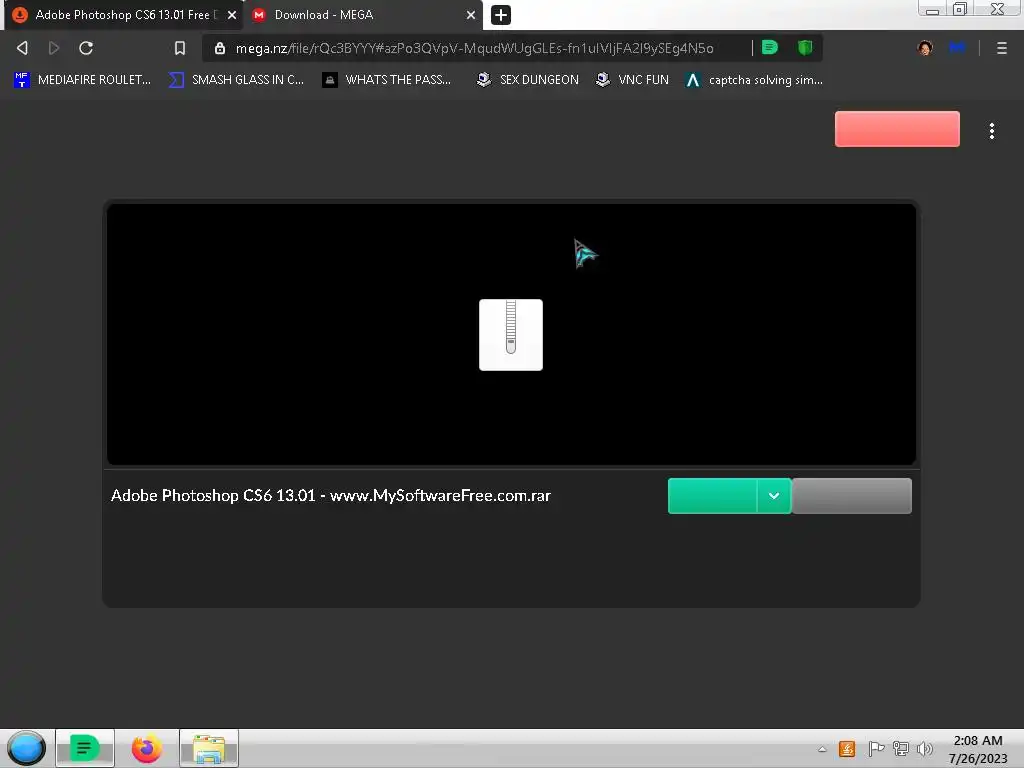Select the Download - MEGA tab
Image resolution: width=1024 pixels, height=768 pixels.
pyautogui.click(x=362, y=14)
